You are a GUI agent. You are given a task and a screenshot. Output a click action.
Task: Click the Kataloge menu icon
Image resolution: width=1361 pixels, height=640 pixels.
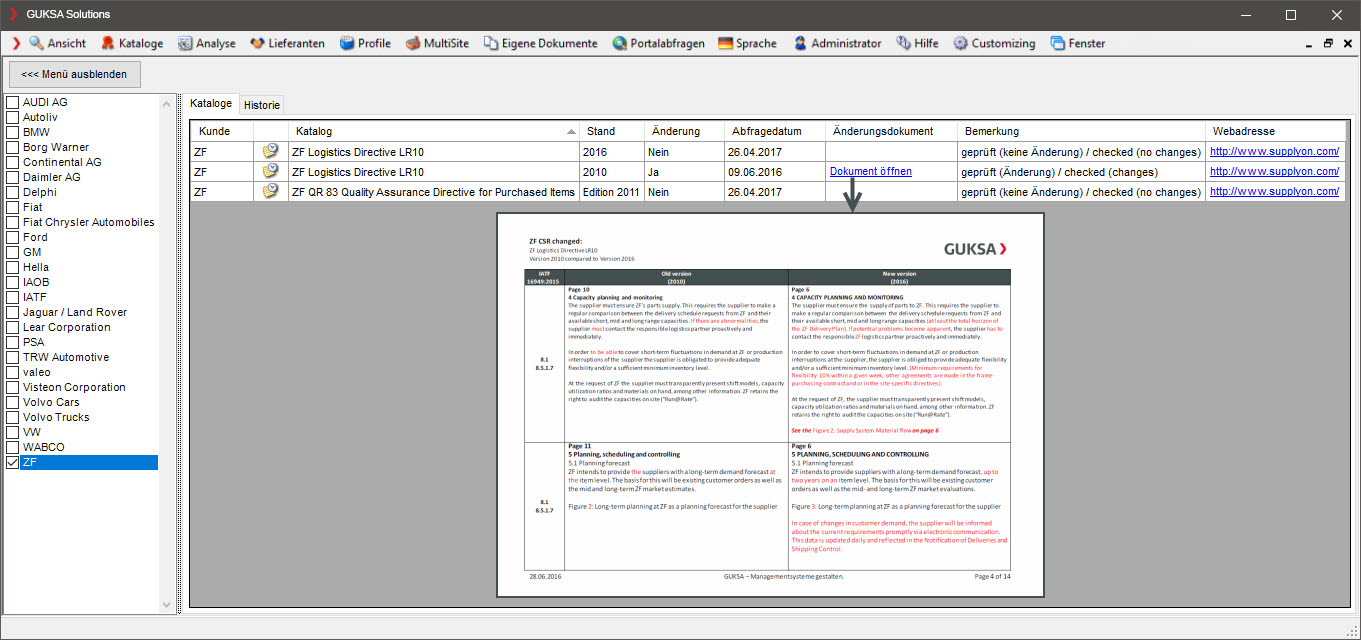tap(108, 43)
